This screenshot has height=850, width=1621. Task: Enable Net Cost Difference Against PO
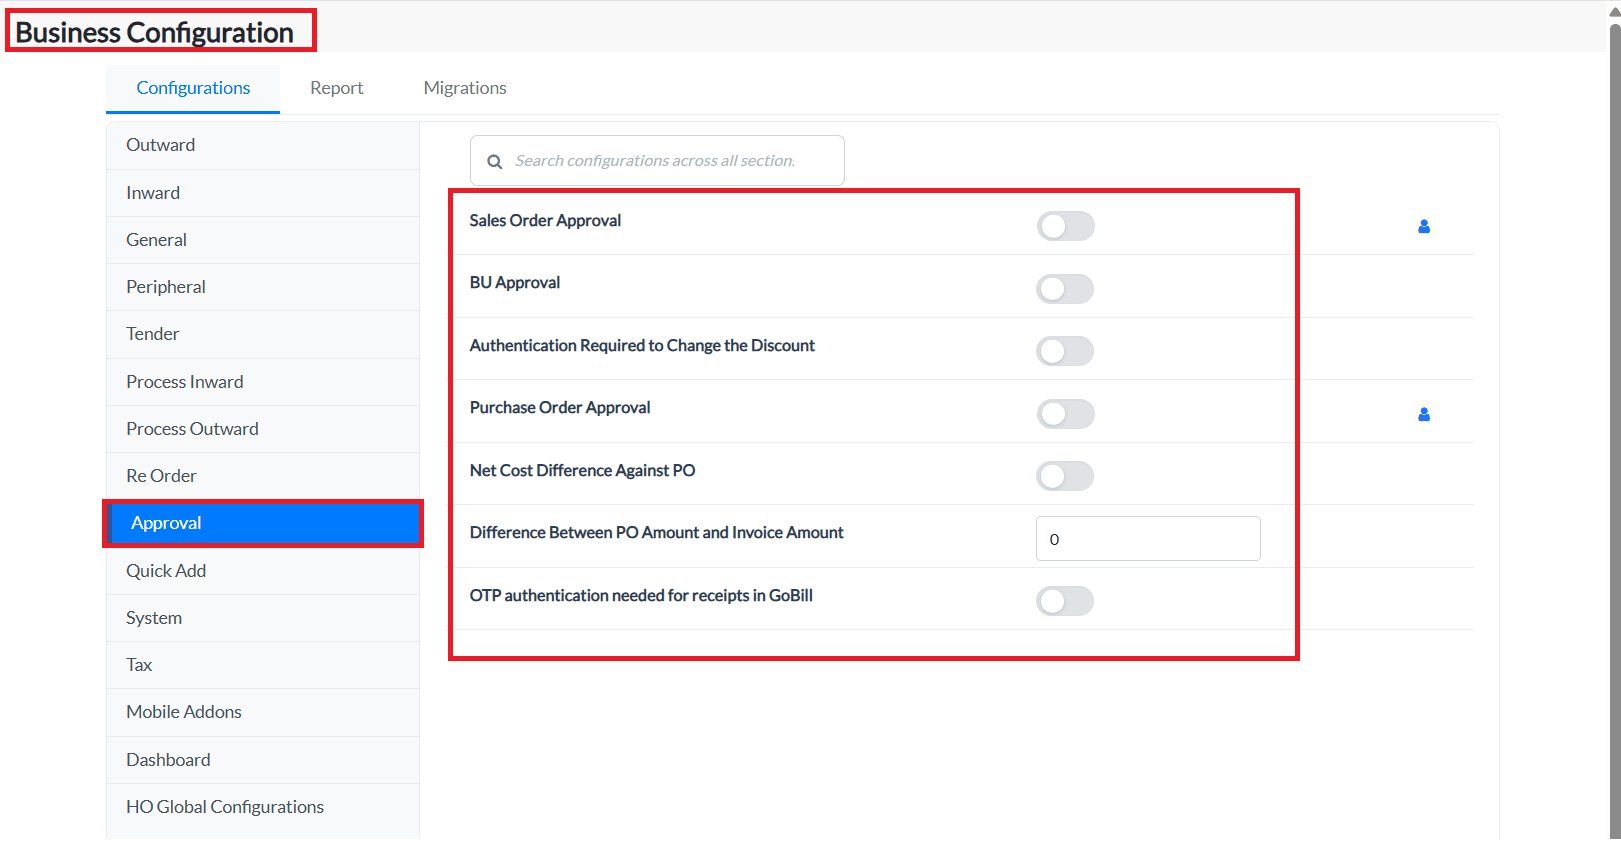(x=1065, y=476)
